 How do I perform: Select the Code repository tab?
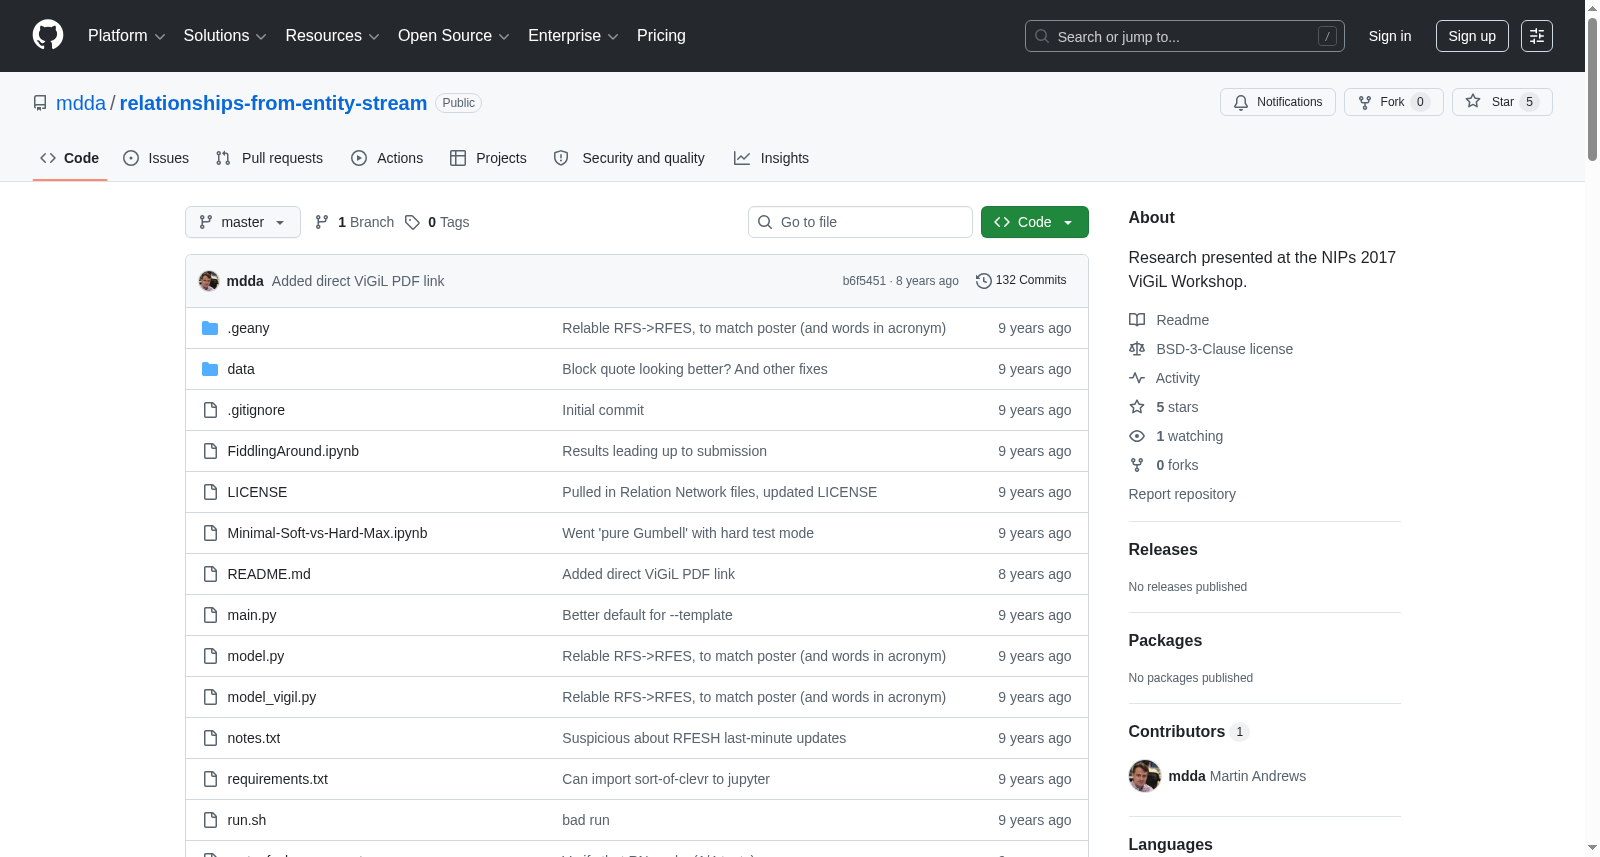(70, 158)
